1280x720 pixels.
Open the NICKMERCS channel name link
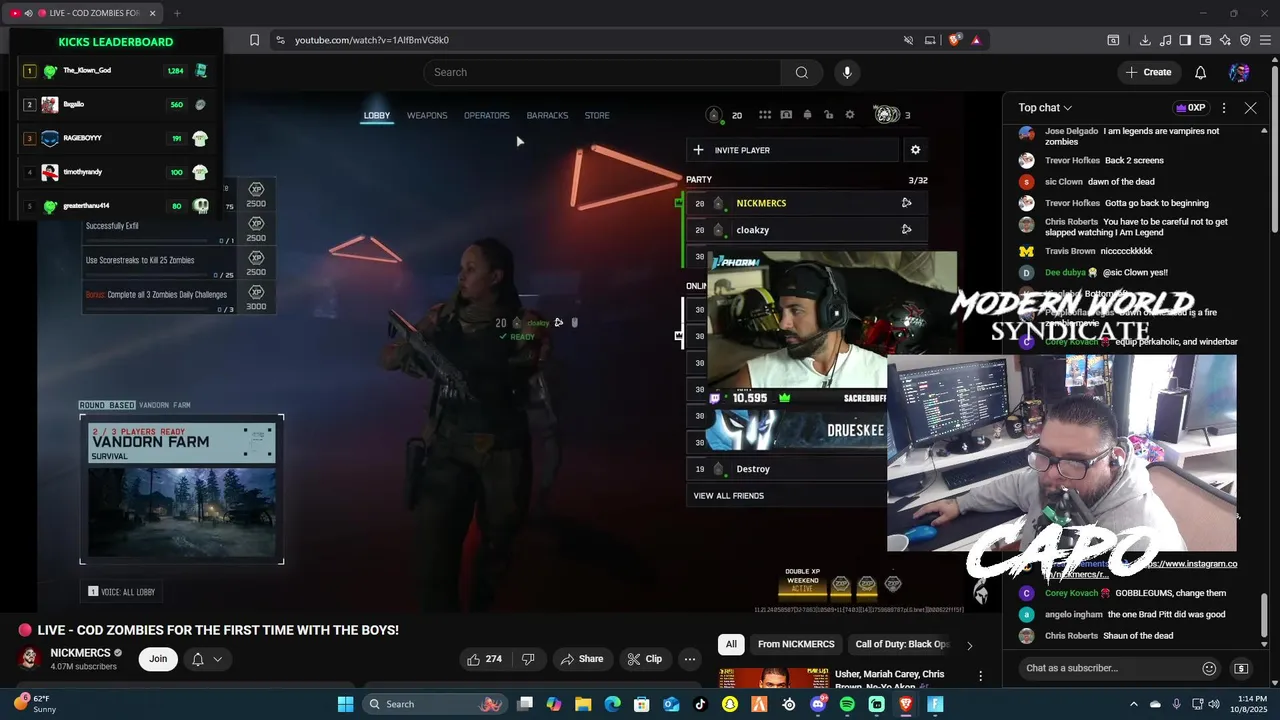tap(80, 653)
